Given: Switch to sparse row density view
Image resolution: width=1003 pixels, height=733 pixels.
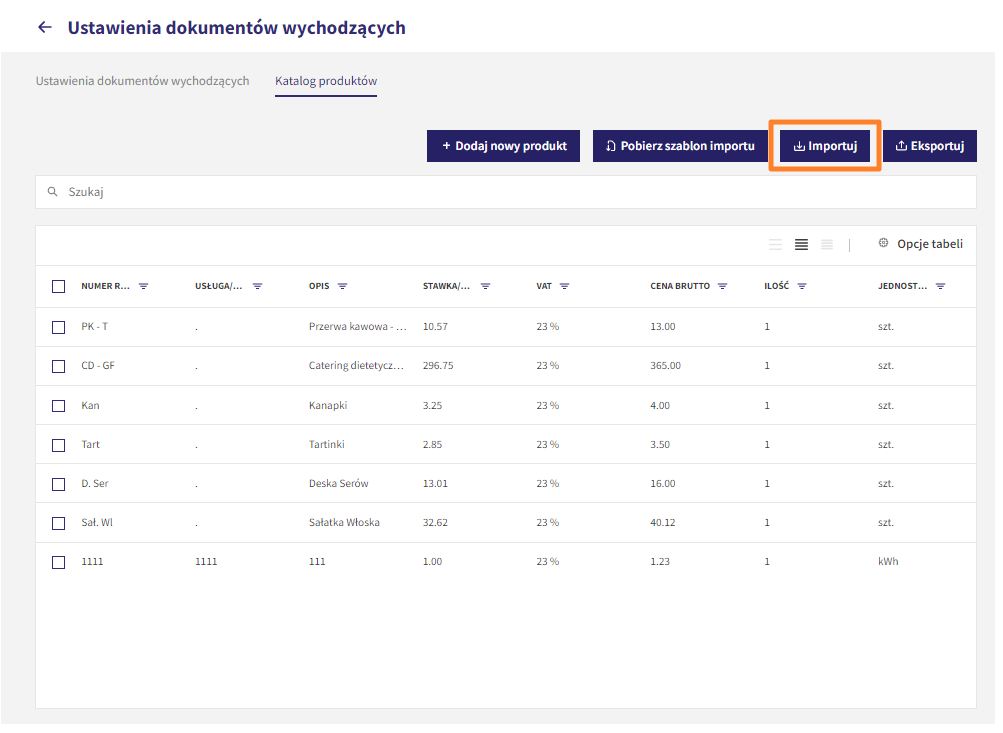Looking at the screenshot, I should (x=775, y=244).
